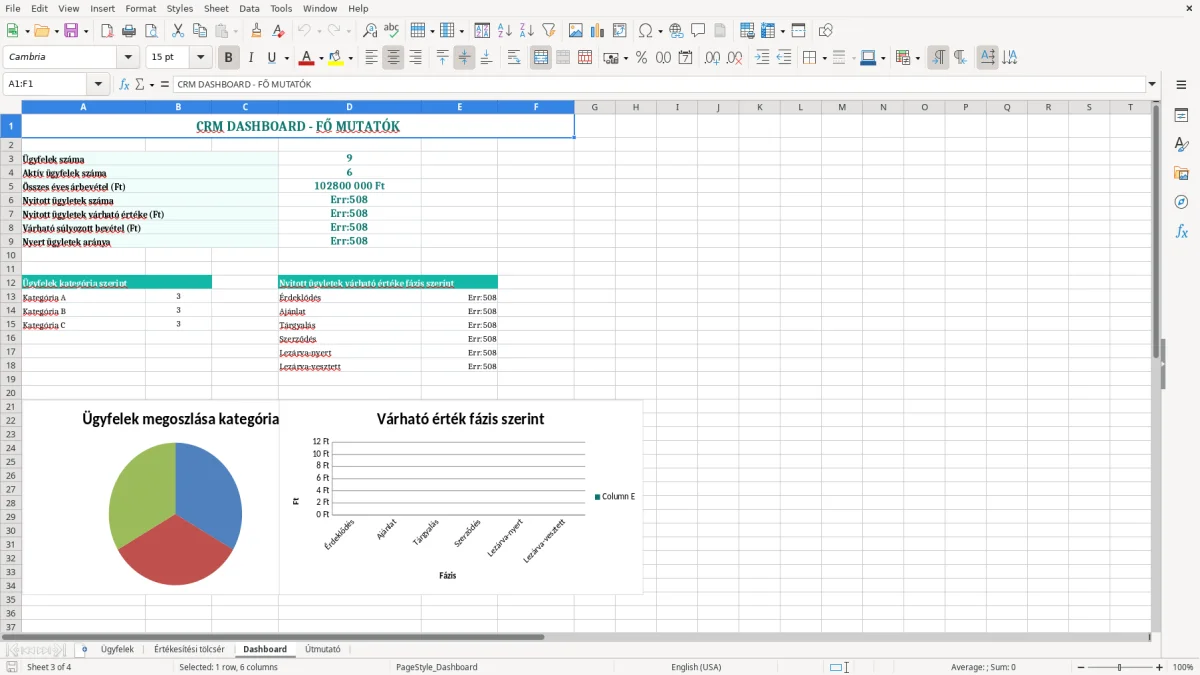The height and width of the screenshot is (675, 1200).
Task: Click the Print icon
Action: pyautogui.click(x=129, y=31)
